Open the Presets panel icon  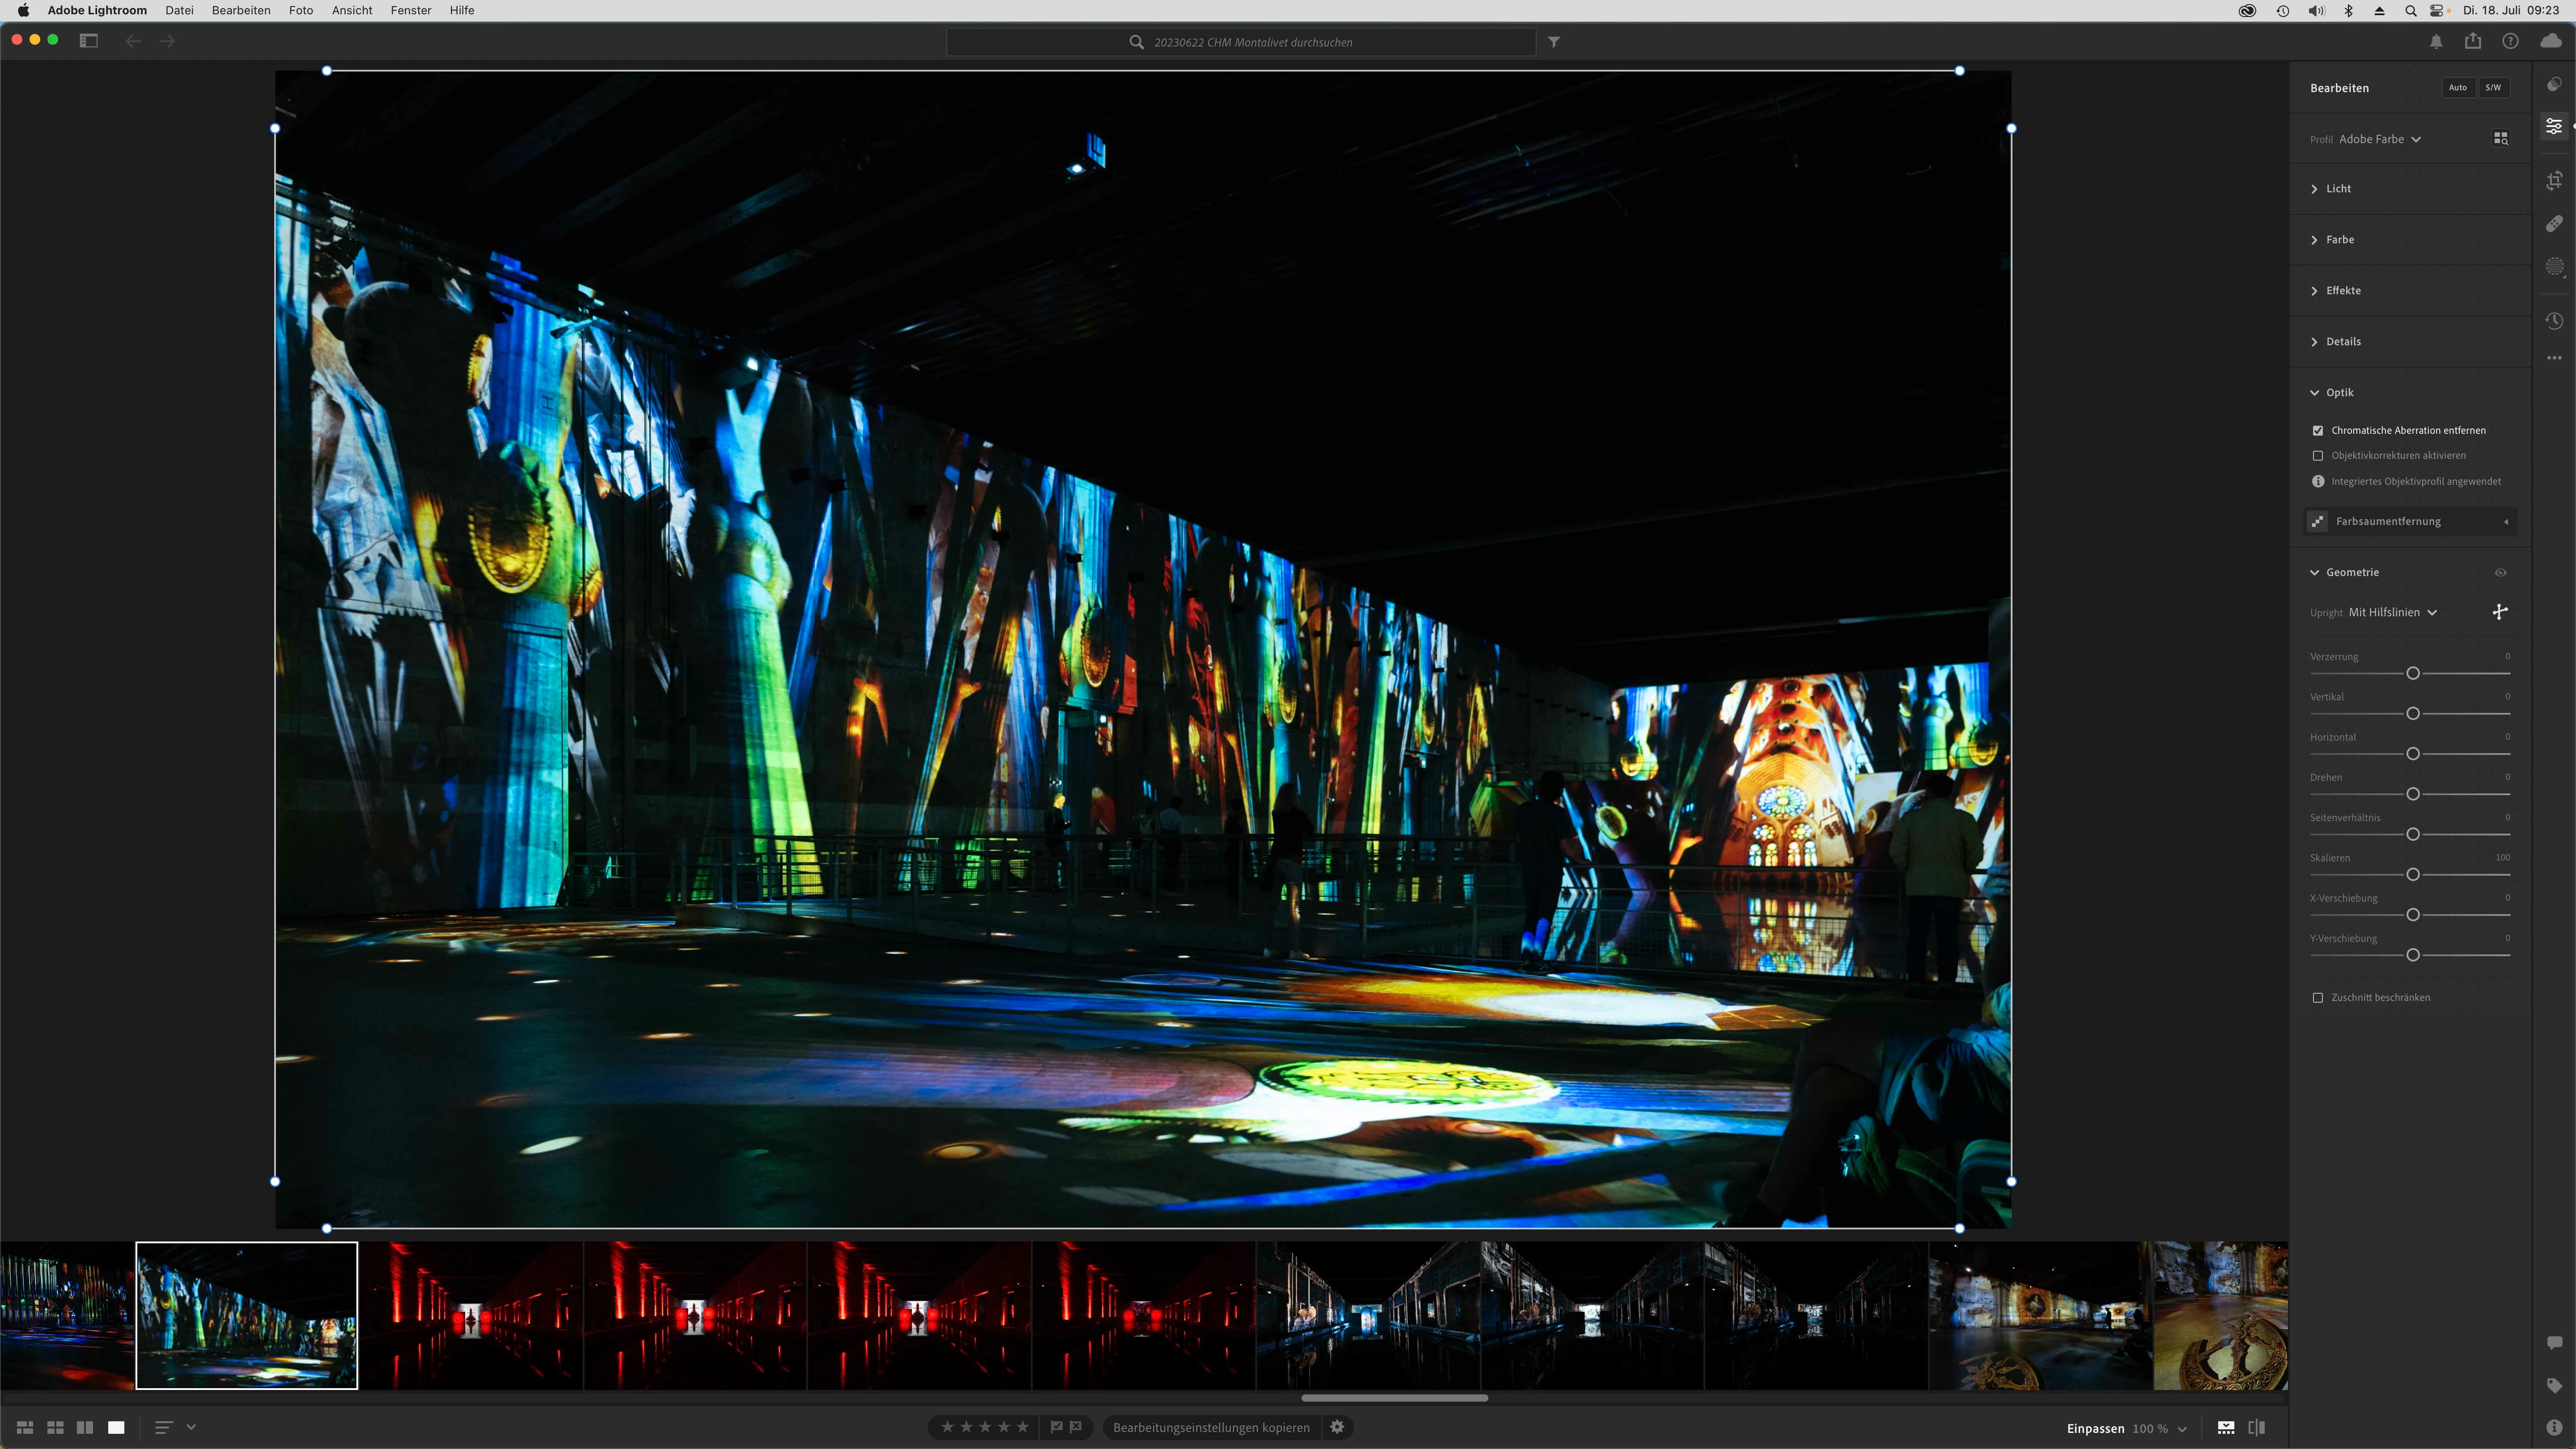click(x=2554, y=85)
